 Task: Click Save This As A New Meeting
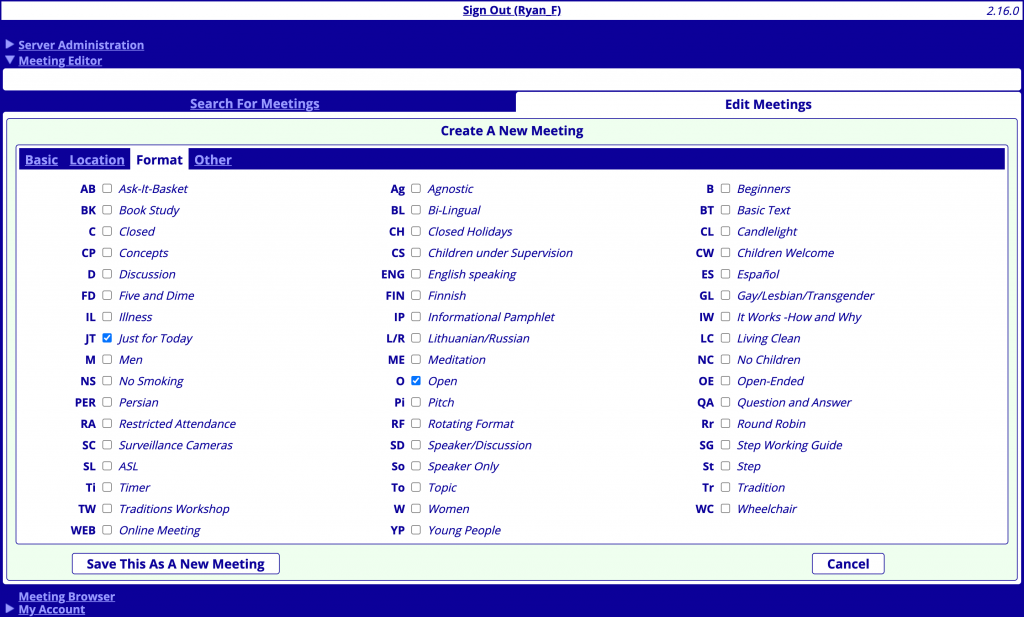click(176, 564)
